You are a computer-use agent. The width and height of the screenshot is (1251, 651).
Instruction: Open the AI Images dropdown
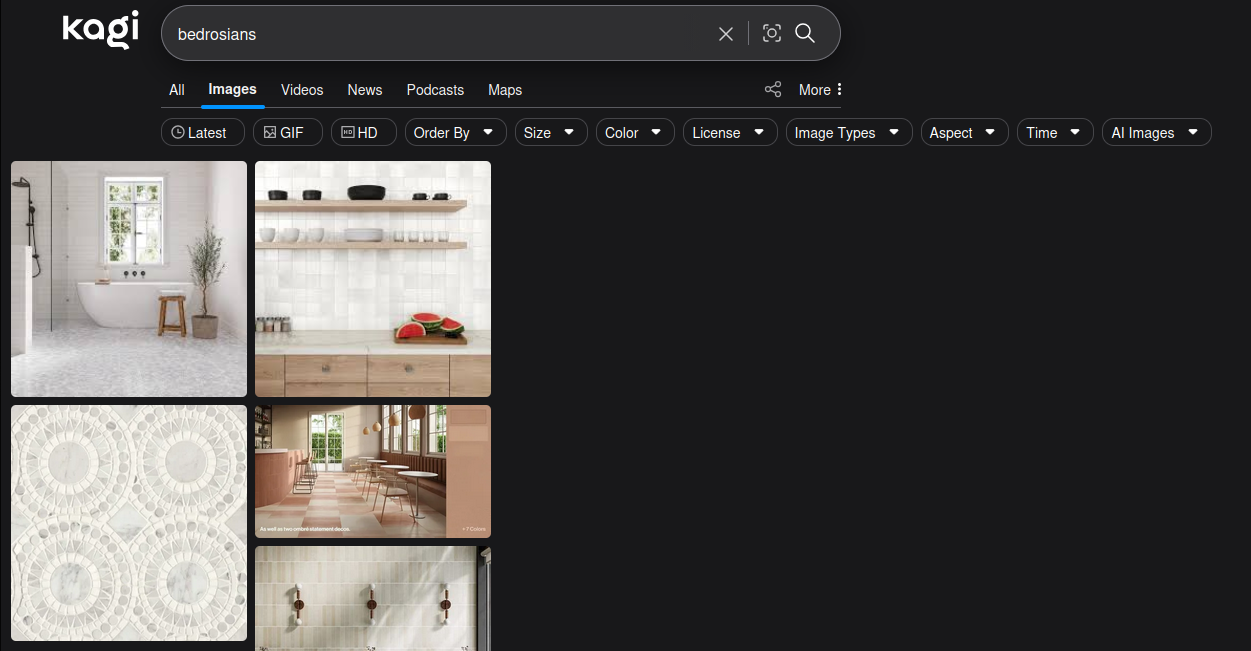[x=1157, y=132]
